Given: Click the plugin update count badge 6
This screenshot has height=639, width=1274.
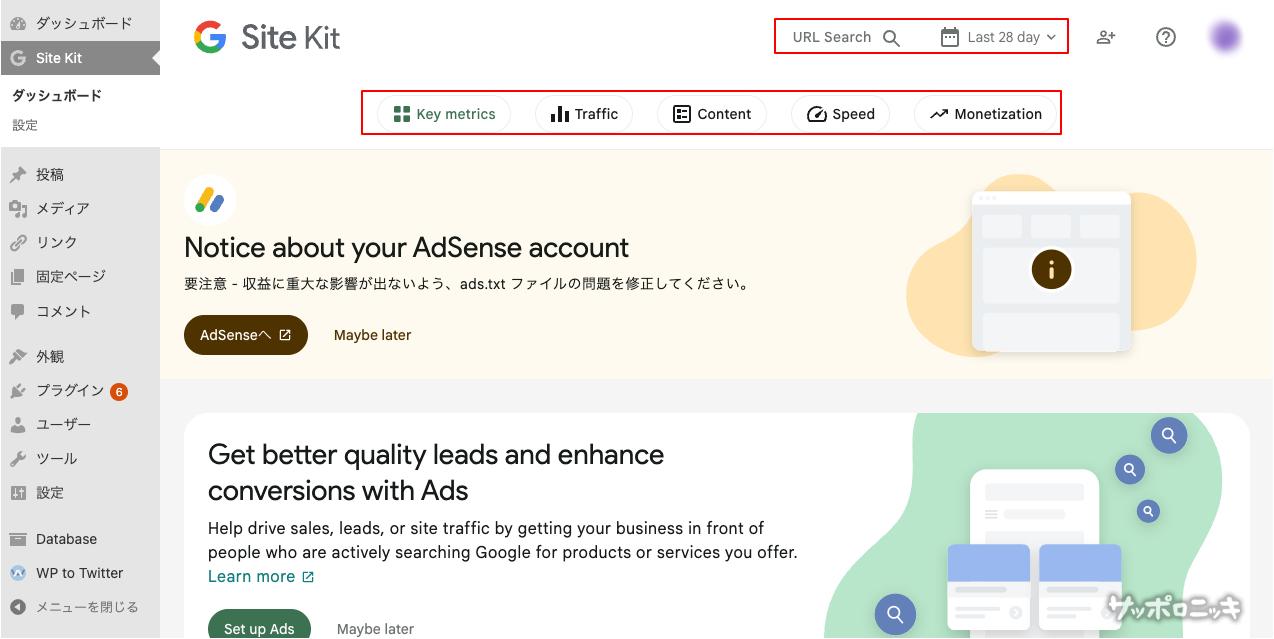Looking at the screenshot, I should pos(119,392).
